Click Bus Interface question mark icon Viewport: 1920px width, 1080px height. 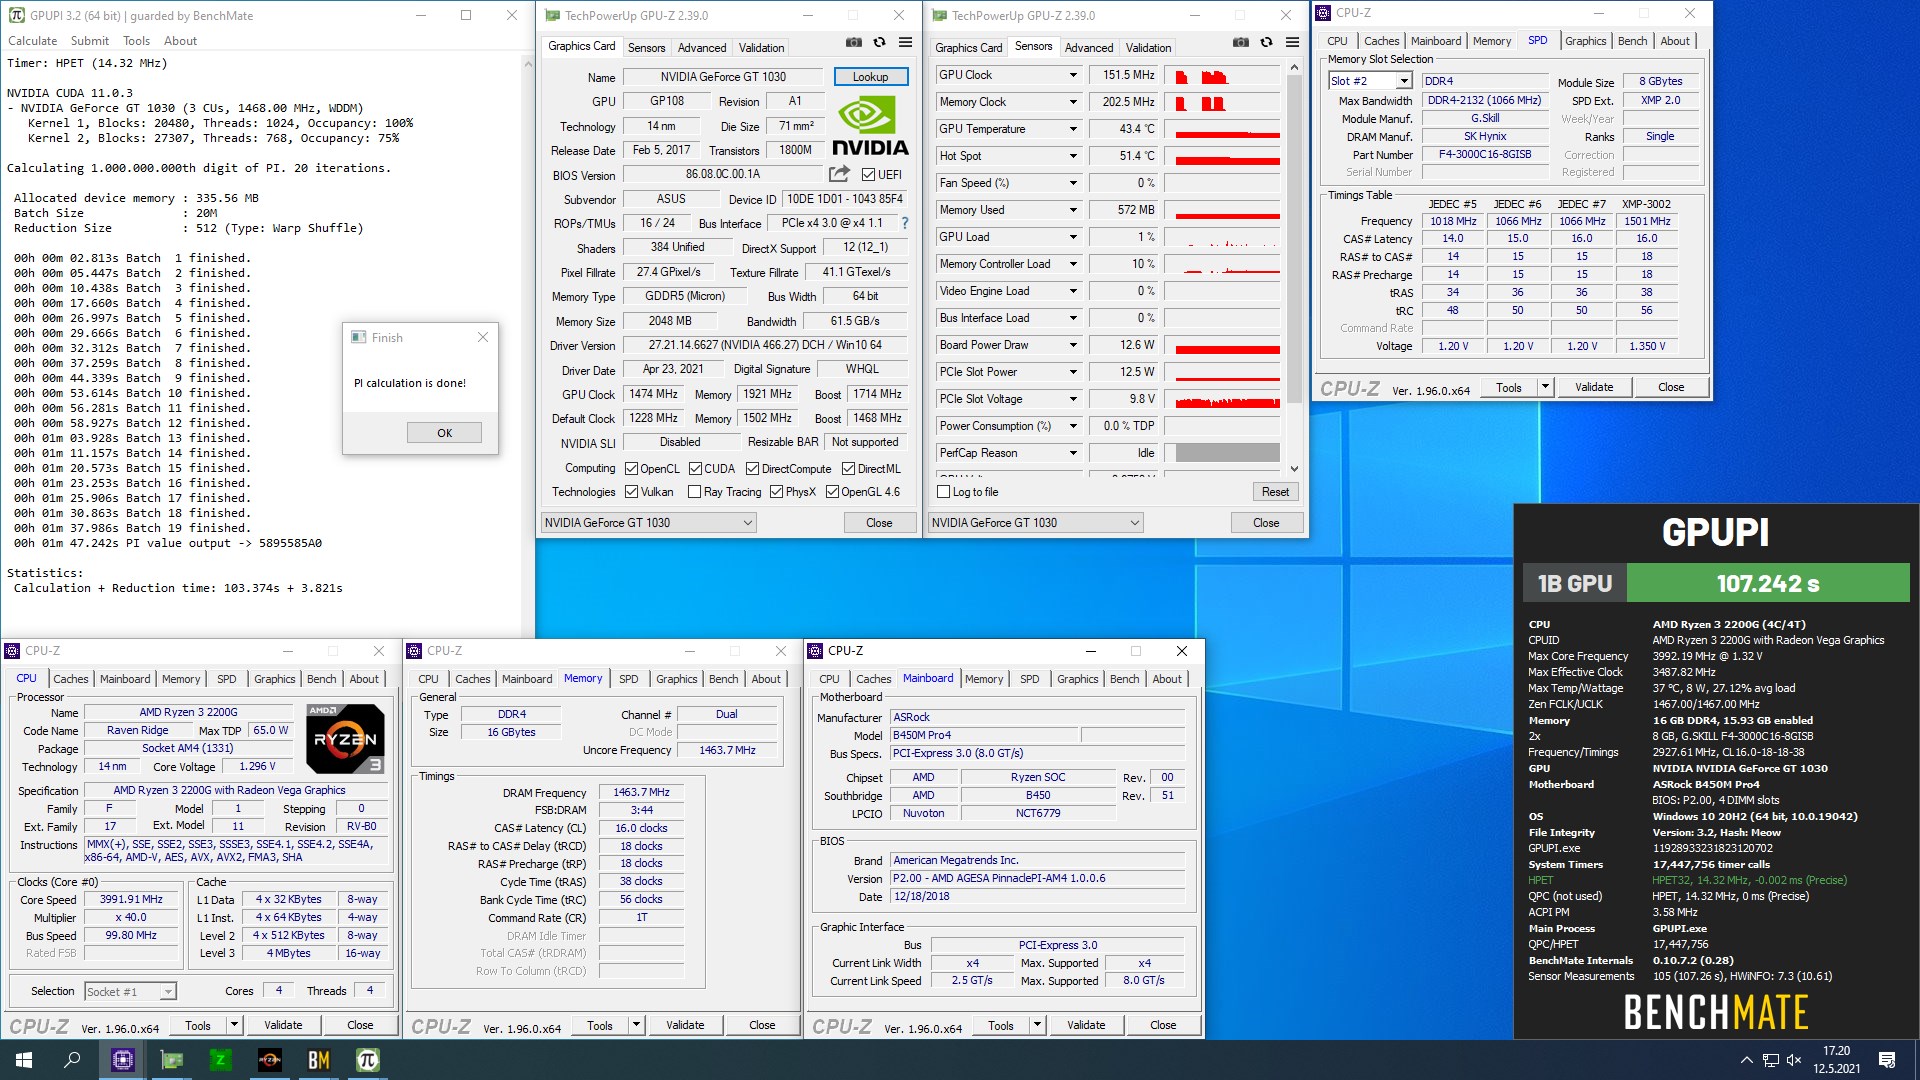[905, 223]
